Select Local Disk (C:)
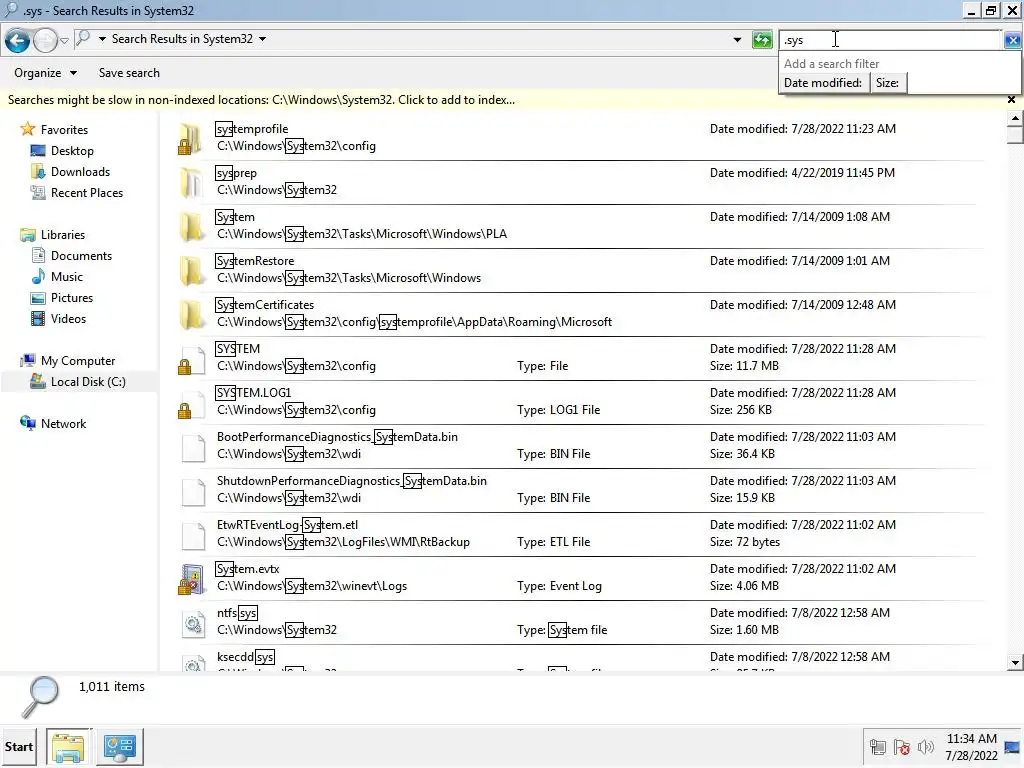Screen dimensions: 1024x768 (x=88, y=382)
